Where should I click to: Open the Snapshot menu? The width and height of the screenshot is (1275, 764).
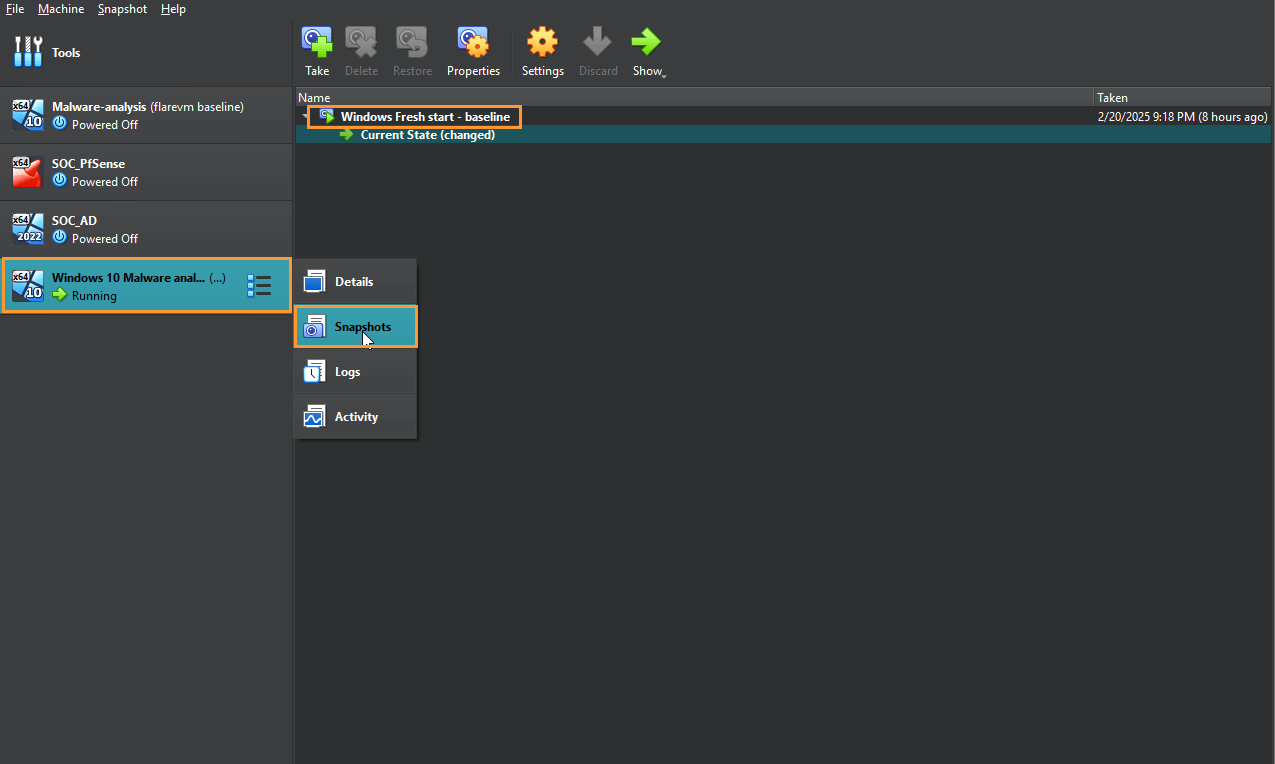pos(122,9)
